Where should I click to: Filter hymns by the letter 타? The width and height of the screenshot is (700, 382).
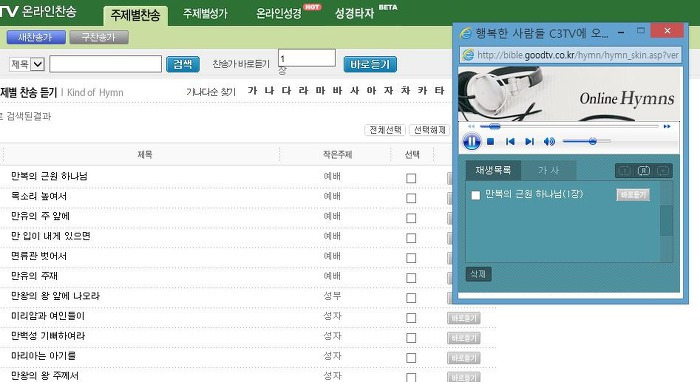(x=439, y=91)
